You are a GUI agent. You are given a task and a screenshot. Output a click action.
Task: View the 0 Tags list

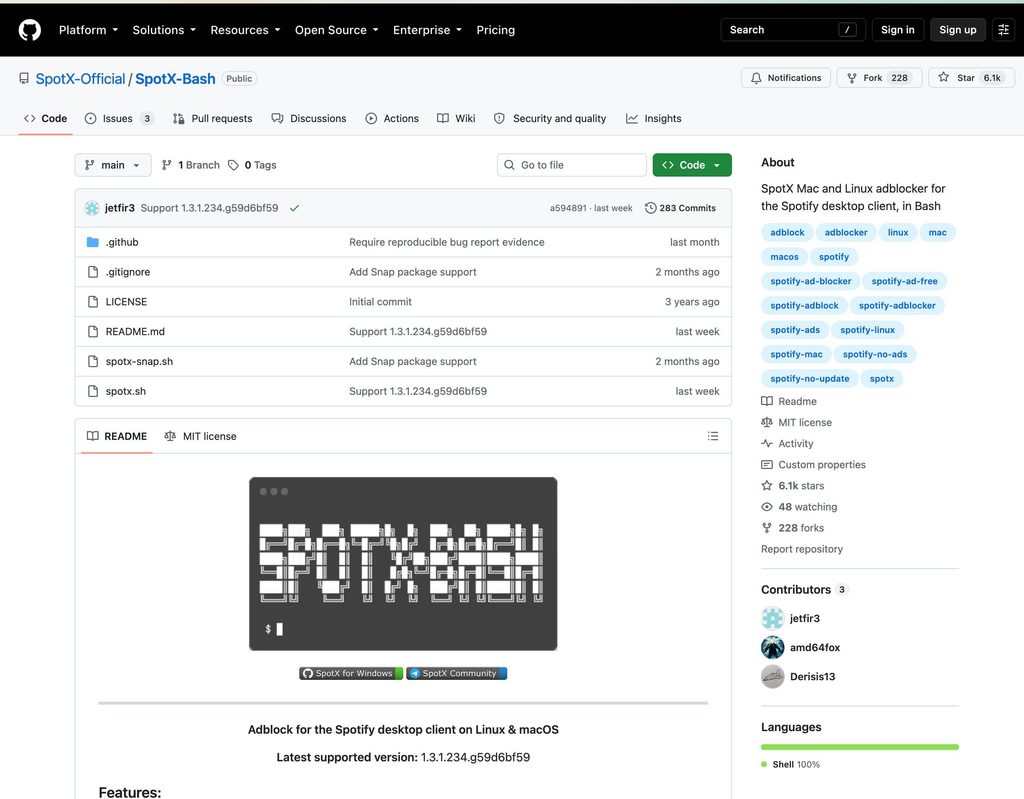252,165
